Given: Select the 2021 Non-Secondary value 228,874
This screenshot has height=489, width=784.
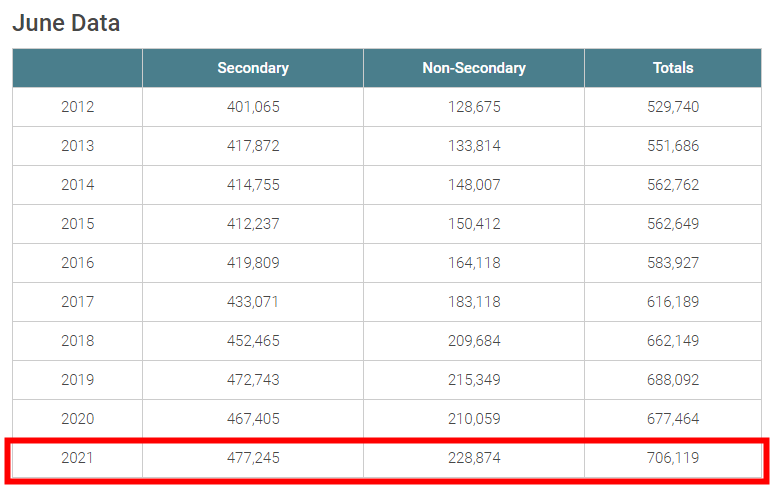Looking at the screenshot, I should (x=474, y=458).
